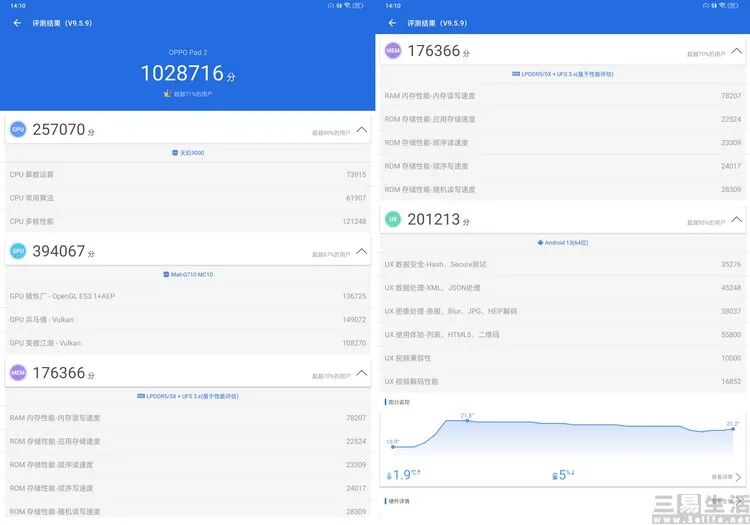Click the 21.8° peak point on the temperature chart

click(467, 420)
